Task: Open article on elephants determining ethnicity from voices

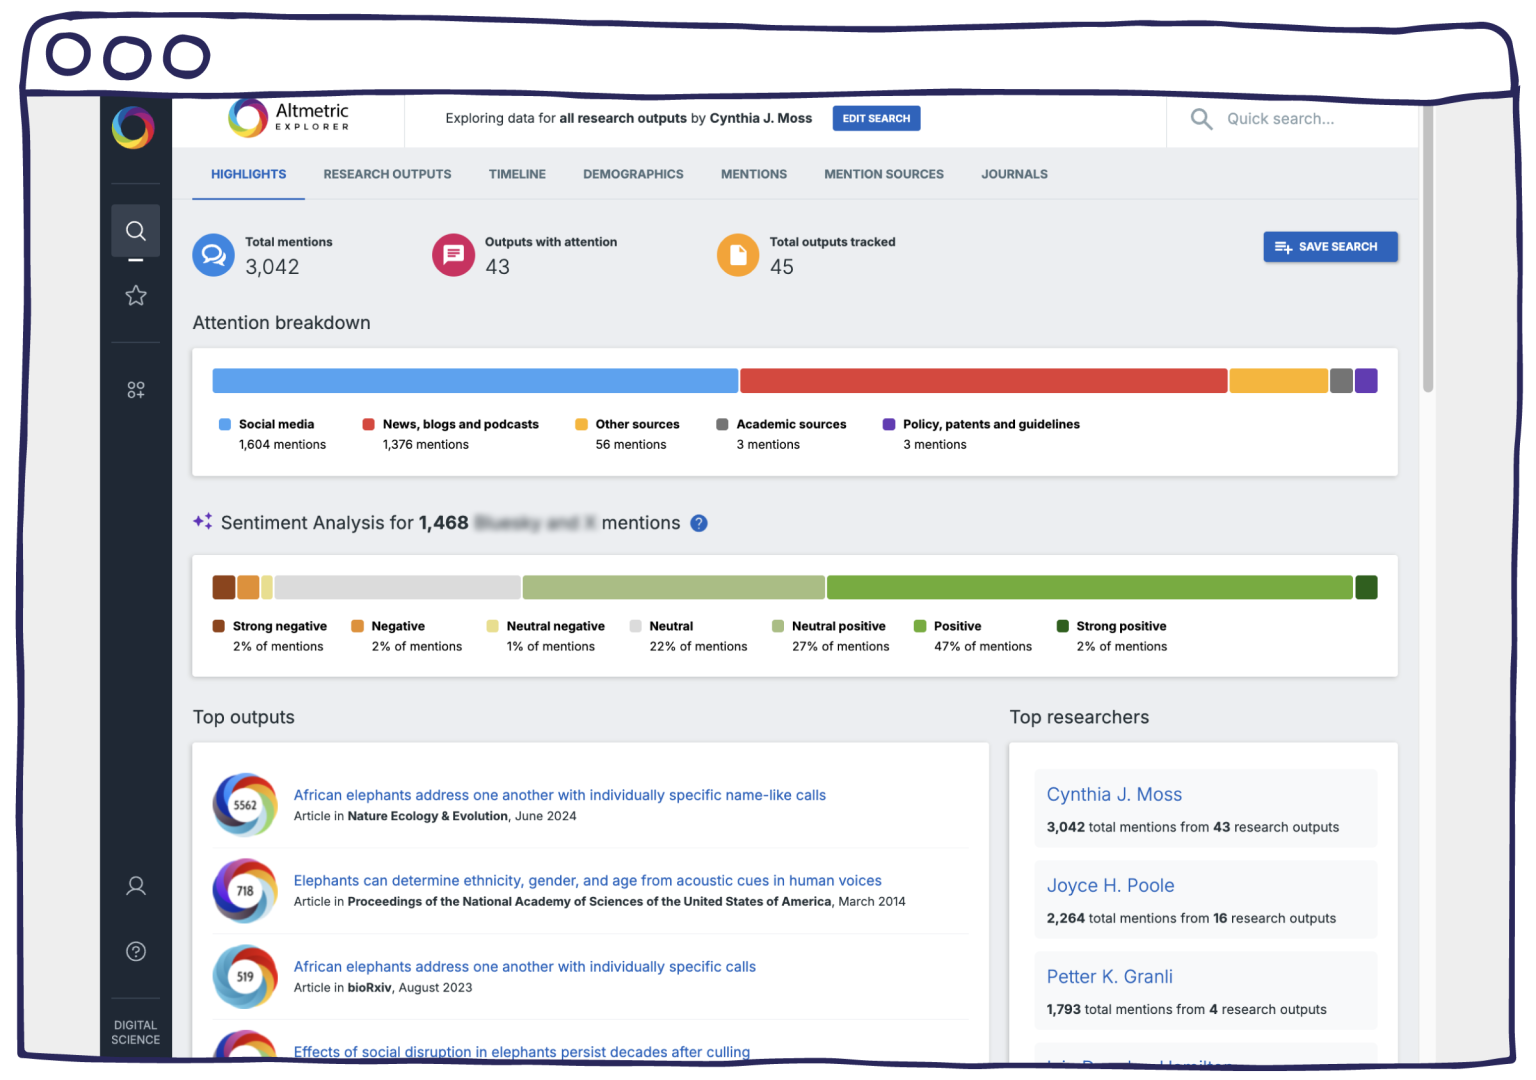Action: (587, 881)
